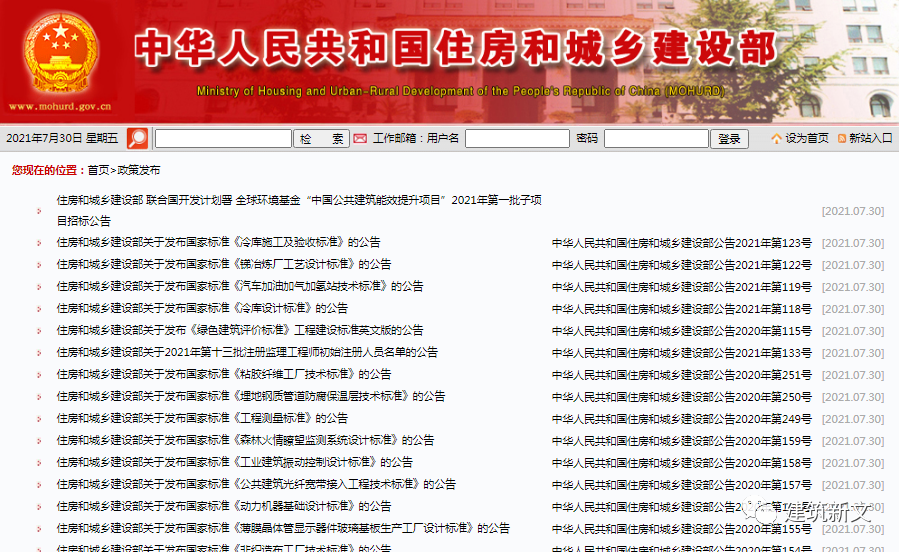Click the red bullet before 动力机器基础设计标准 row
Image resolution: width=901 pixels, height=552 pixels.
pos(39,507)
